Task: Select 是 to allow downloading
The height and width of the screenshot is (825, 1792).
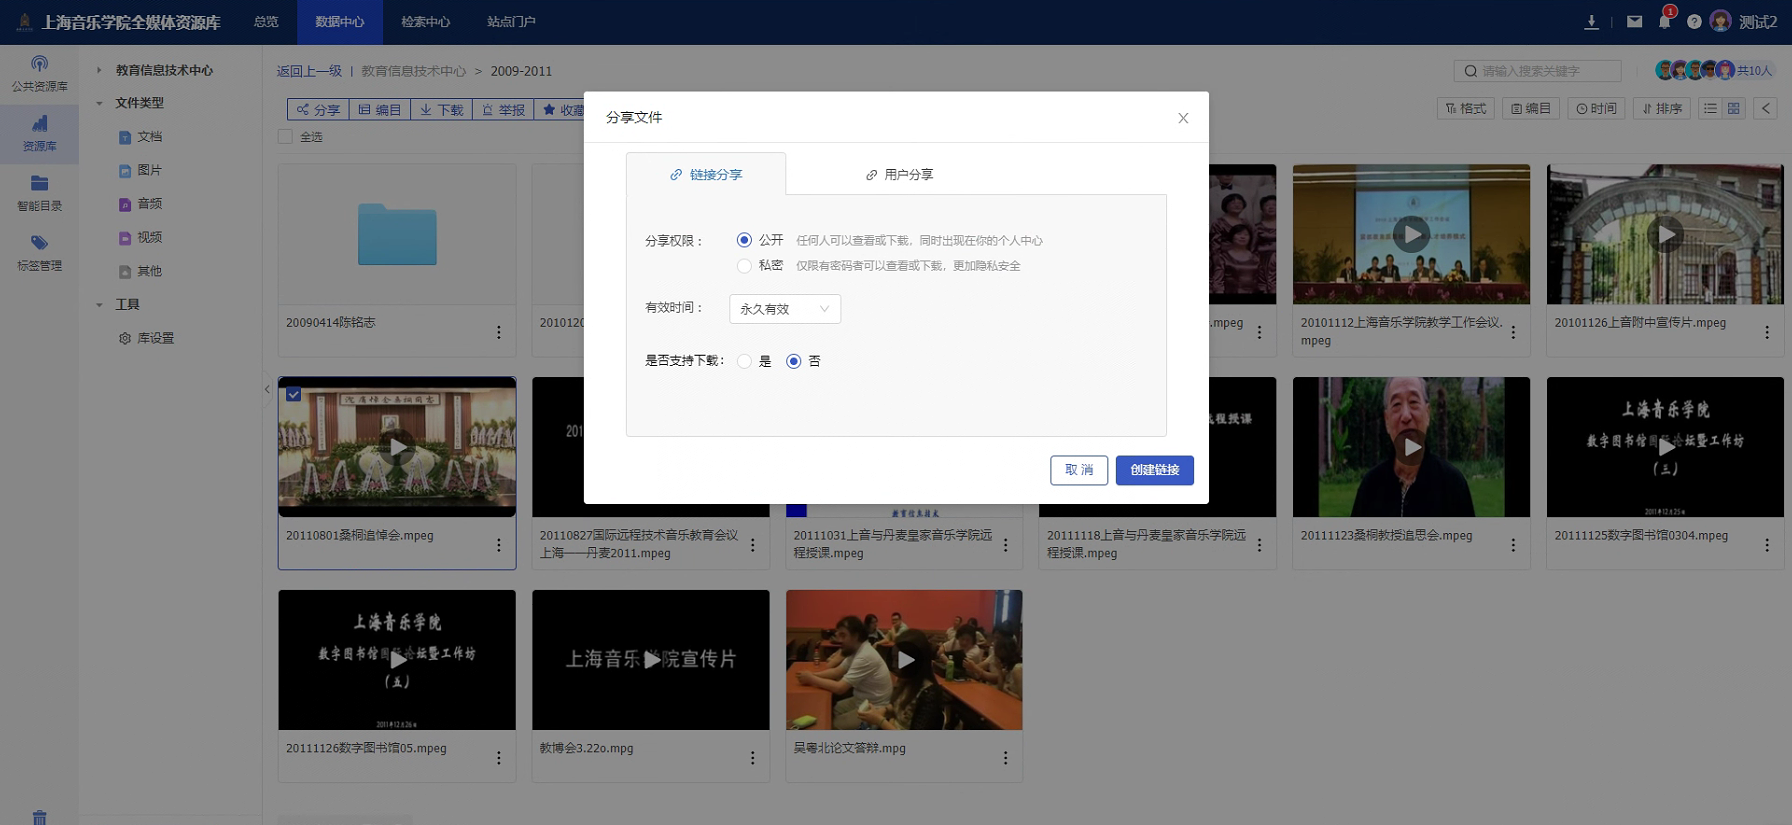Action: click(744, 361)
